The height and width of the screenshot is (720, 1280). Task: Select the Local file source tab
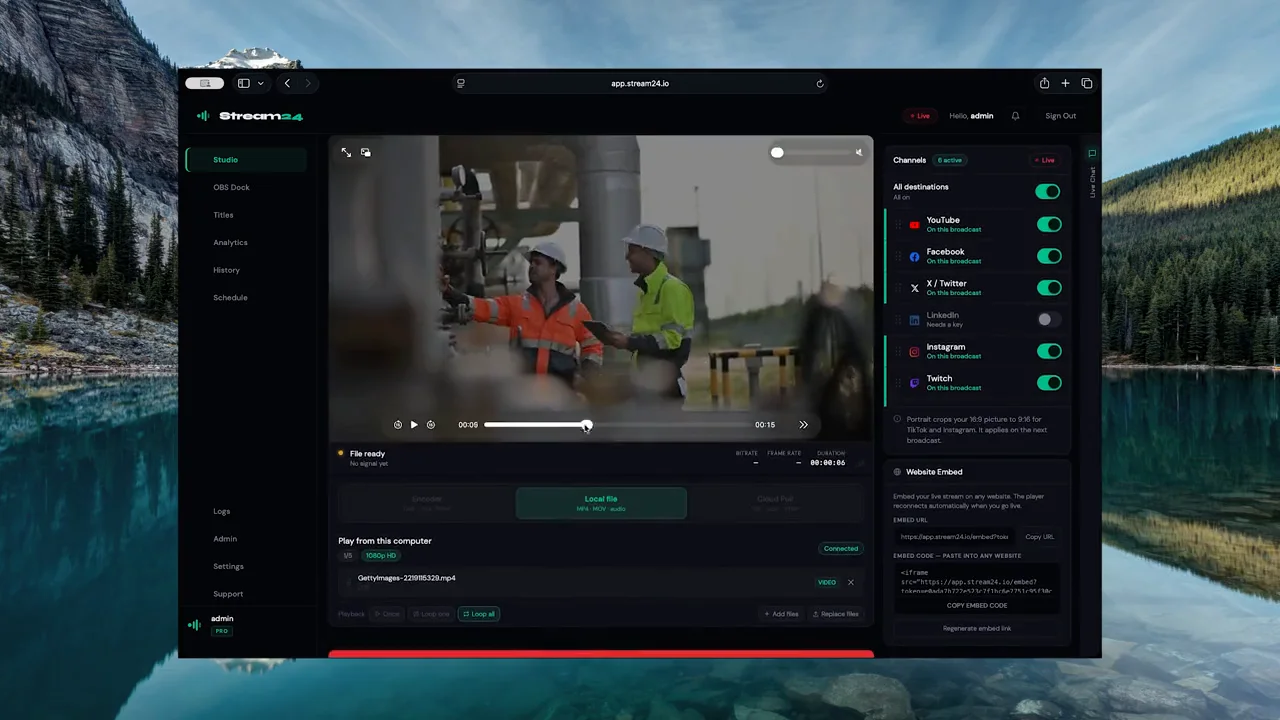[x=601, y=503]
